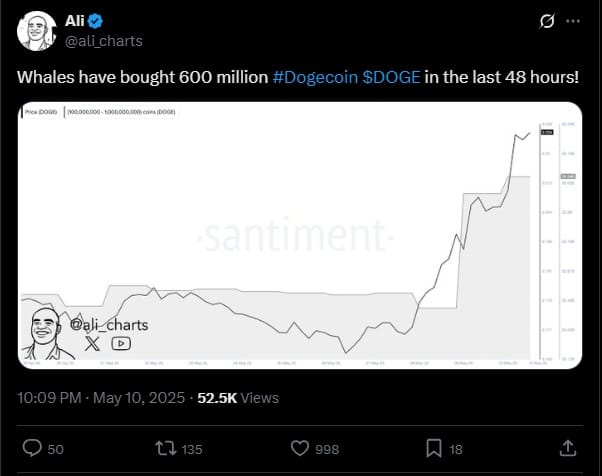
Task: Repost this tweet using the retweet icon
Action: 165,448
